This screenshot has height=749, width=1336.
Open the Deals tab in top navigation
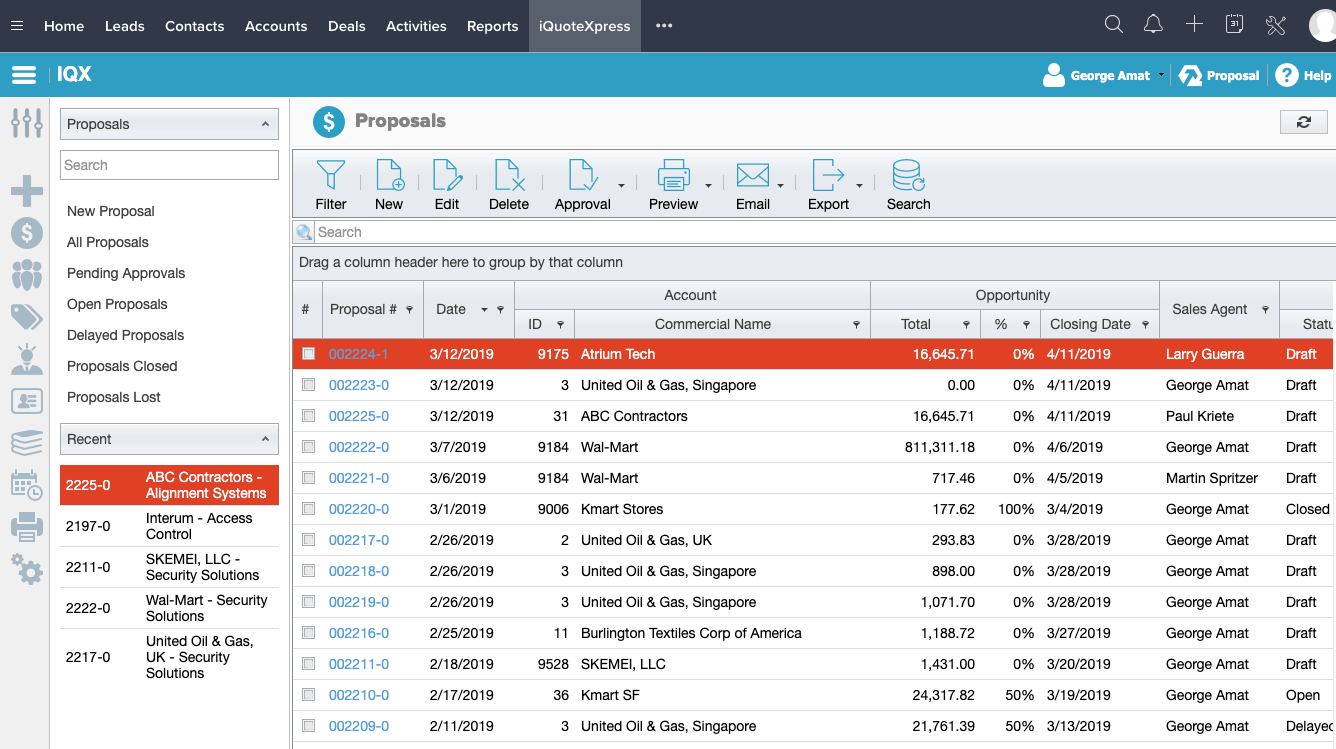coord(346,26)
